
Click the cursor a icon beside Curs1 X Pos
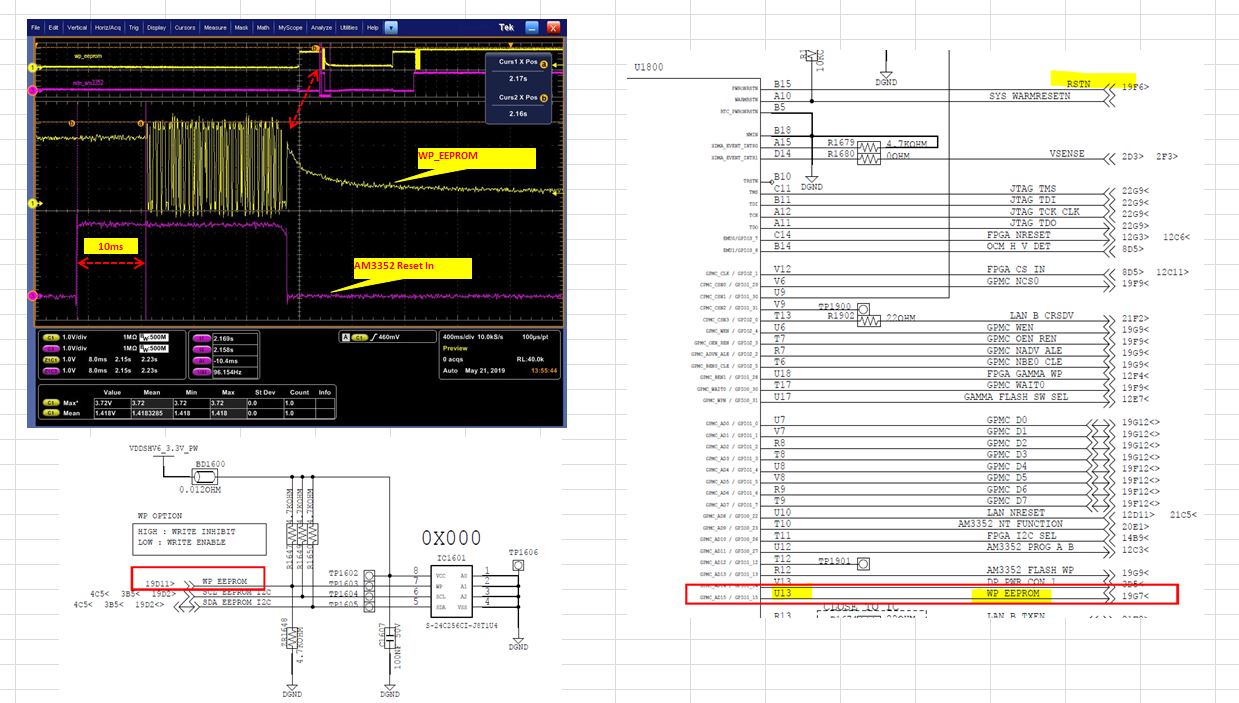coord(544,62)
